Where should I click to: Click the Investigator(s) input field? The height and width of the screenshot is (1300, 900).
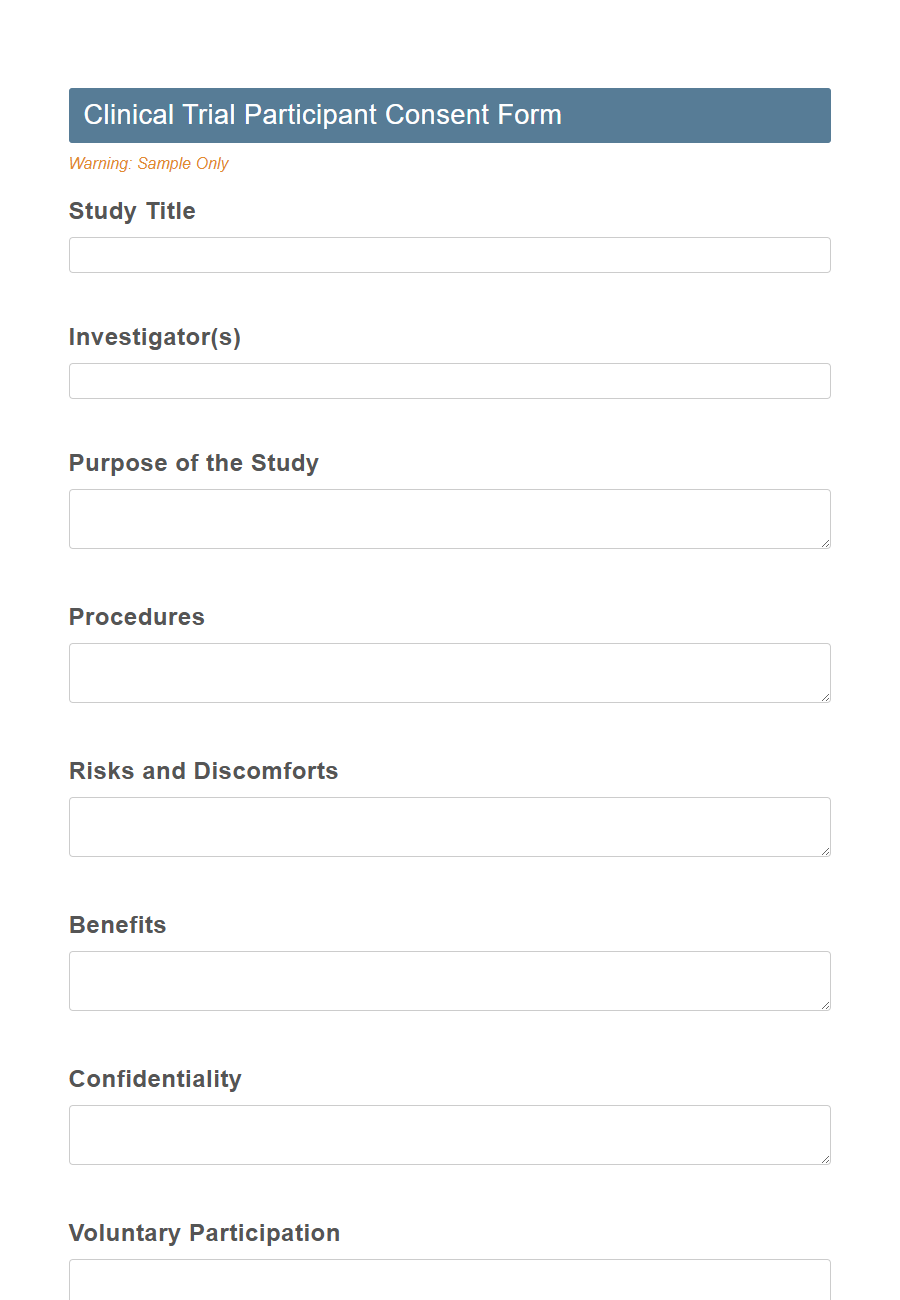449,381
